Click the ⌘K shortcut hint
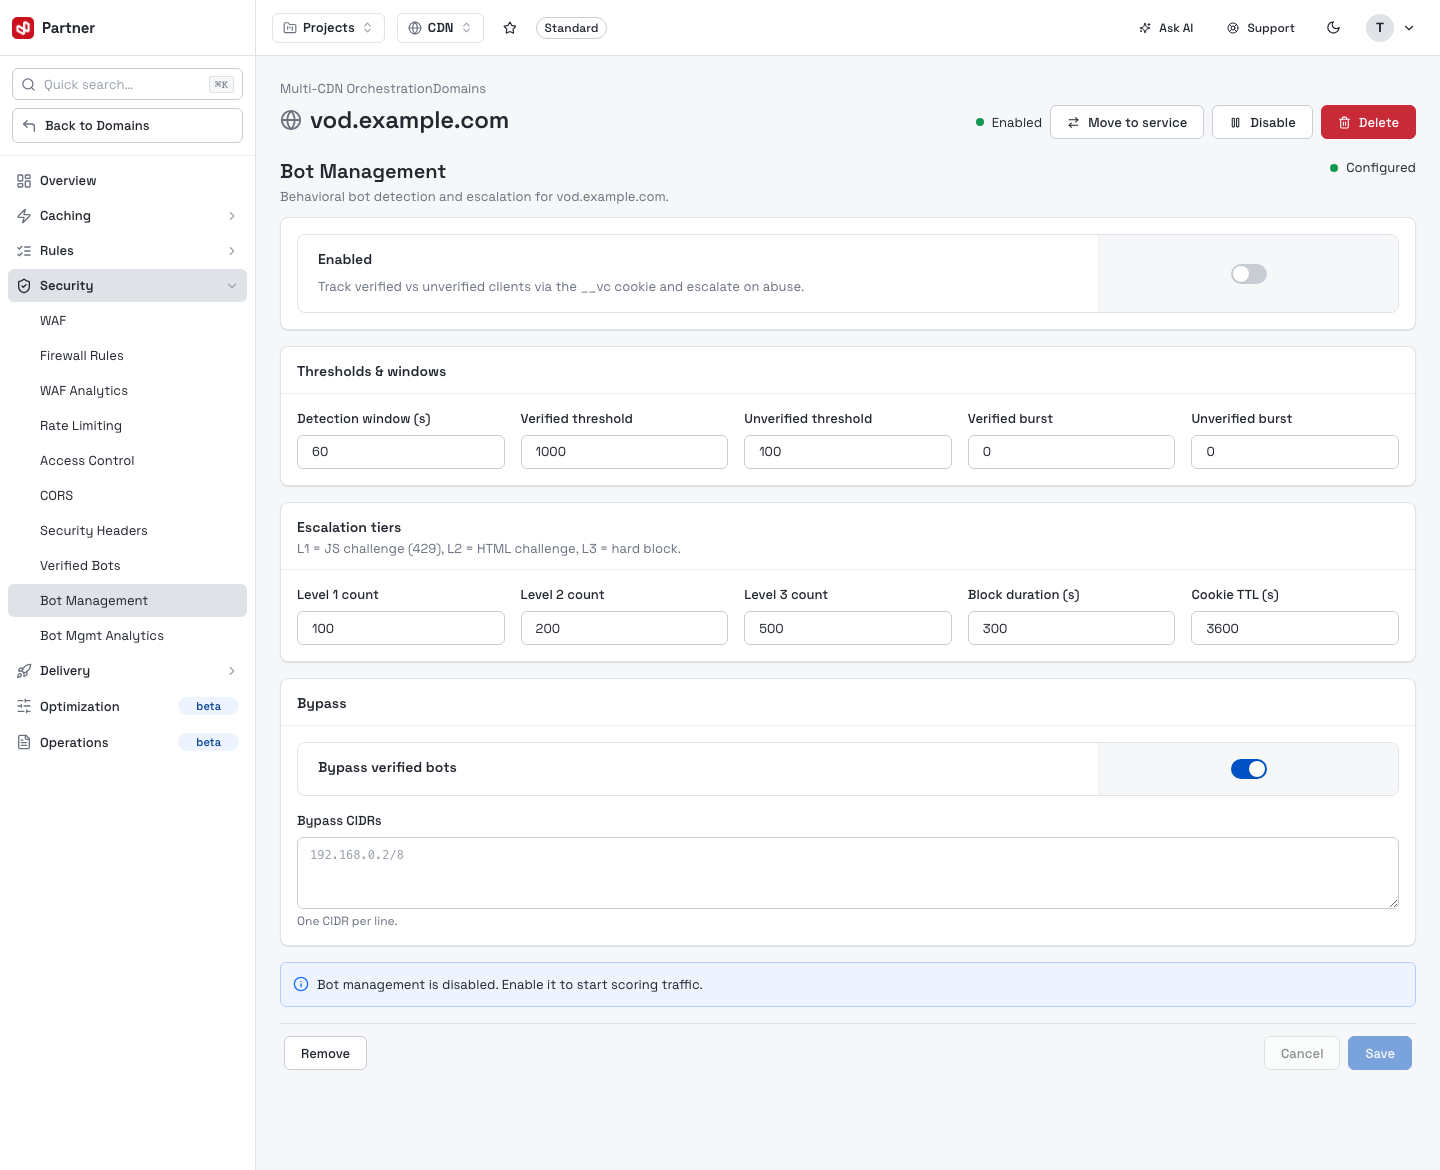The width and height of the screenshot is (1440, 1170). 221,85
